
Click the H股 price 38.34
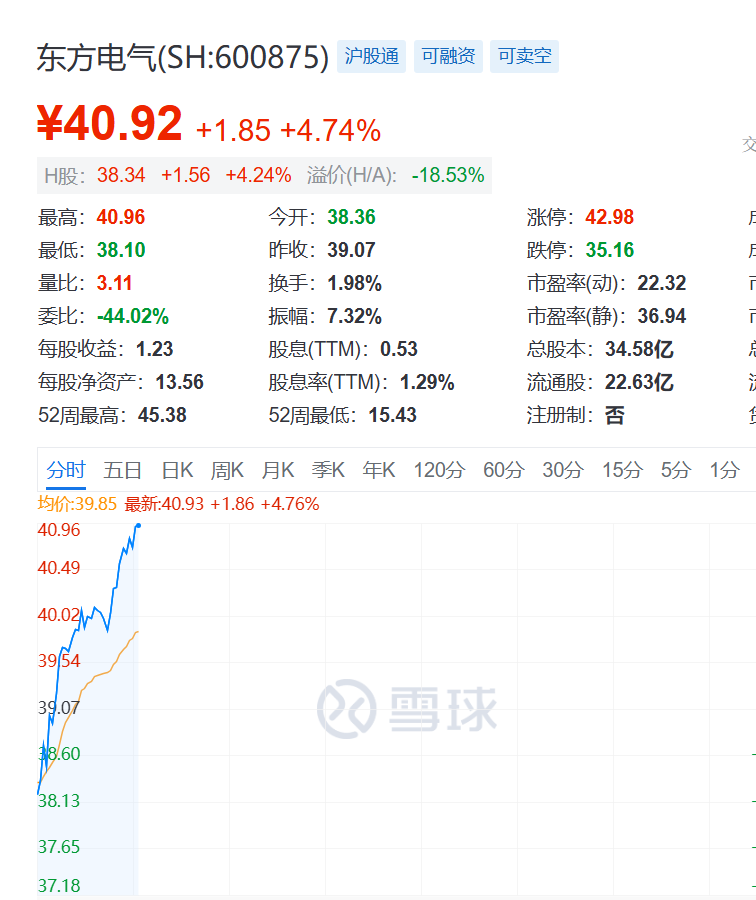pyautogui.click(x=121, y=175)
